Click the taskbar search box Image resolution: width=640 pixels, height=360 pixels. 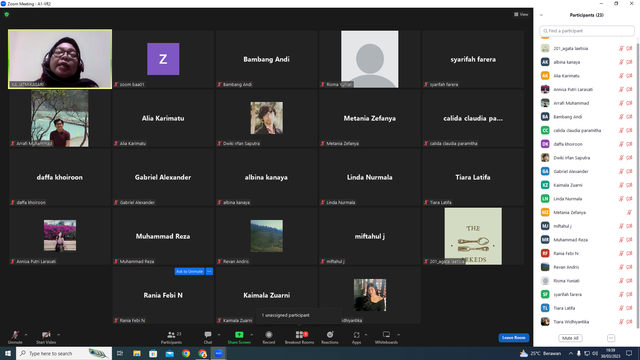coord(64,353)
